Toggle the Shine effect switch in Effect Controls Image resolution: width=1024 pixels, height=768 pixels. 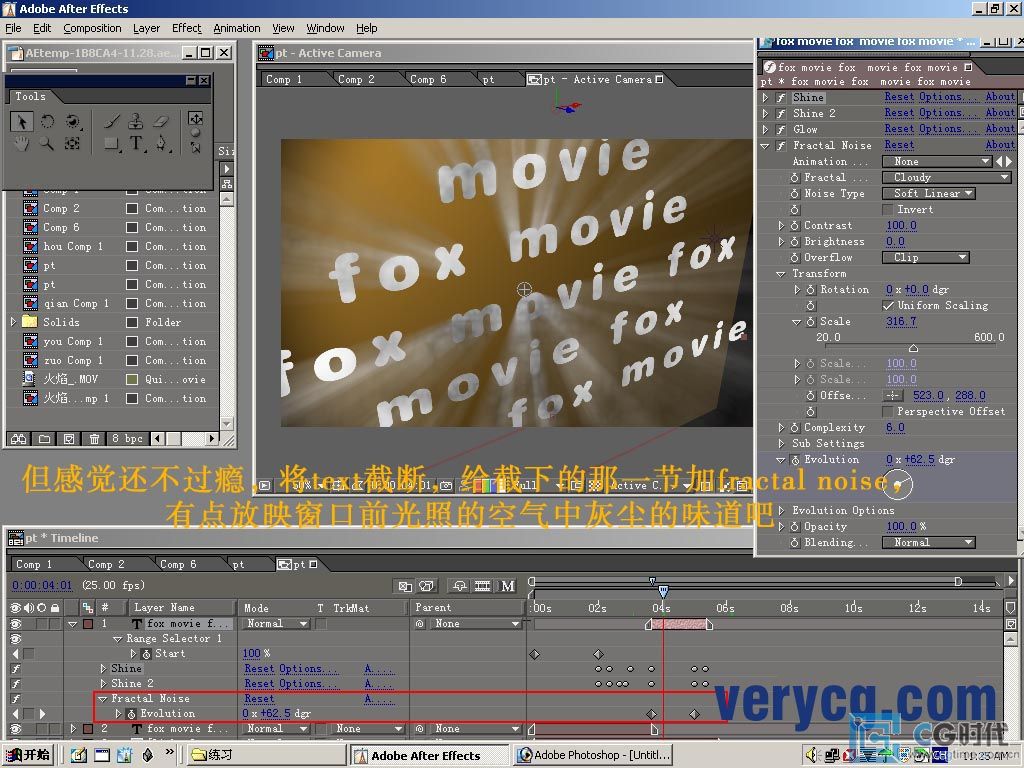(780, 97)
